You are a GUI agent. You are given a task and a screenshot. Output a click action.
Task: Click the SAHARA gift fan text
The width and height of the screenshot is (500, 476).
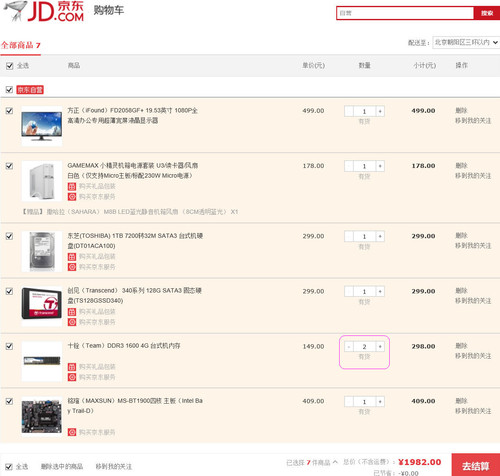130,212
